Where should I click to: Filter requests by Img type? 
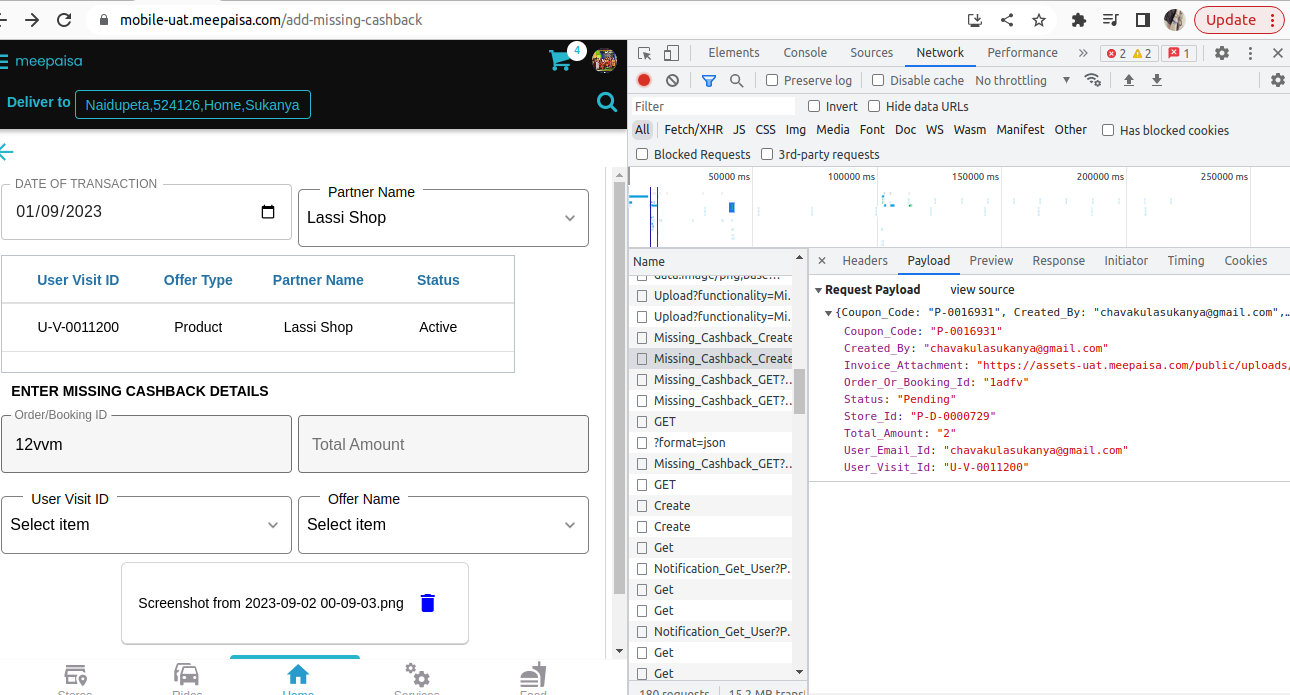796,130
